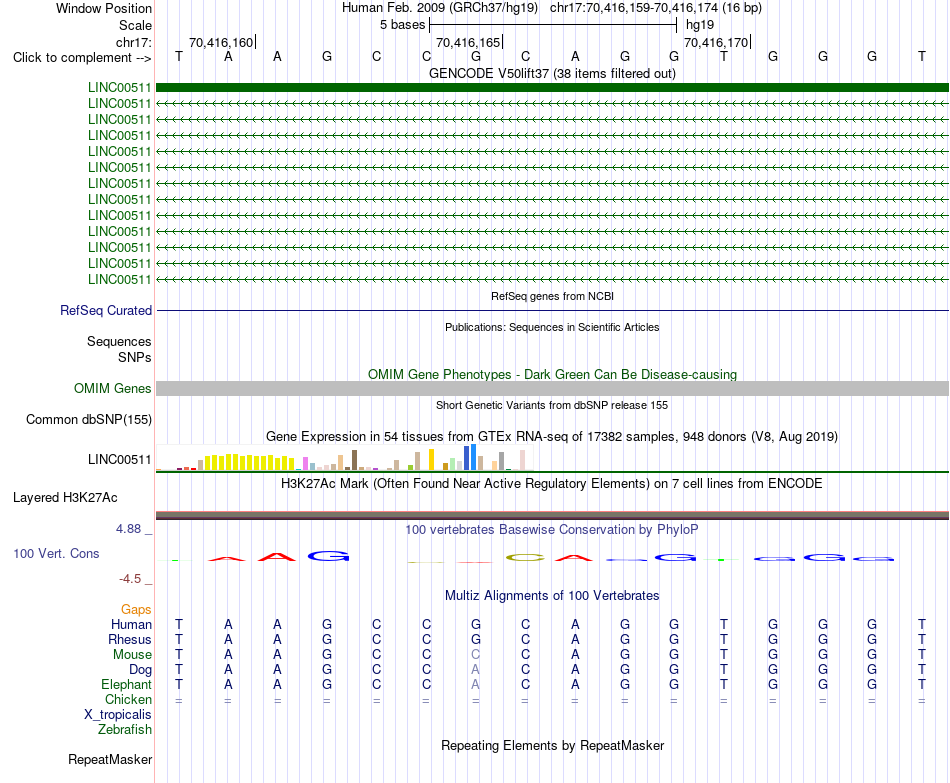Click the Common dbSNP(155) label
The height and width of the screenshot is (783, 950).
pyautogui.click(x=88, y=419)
